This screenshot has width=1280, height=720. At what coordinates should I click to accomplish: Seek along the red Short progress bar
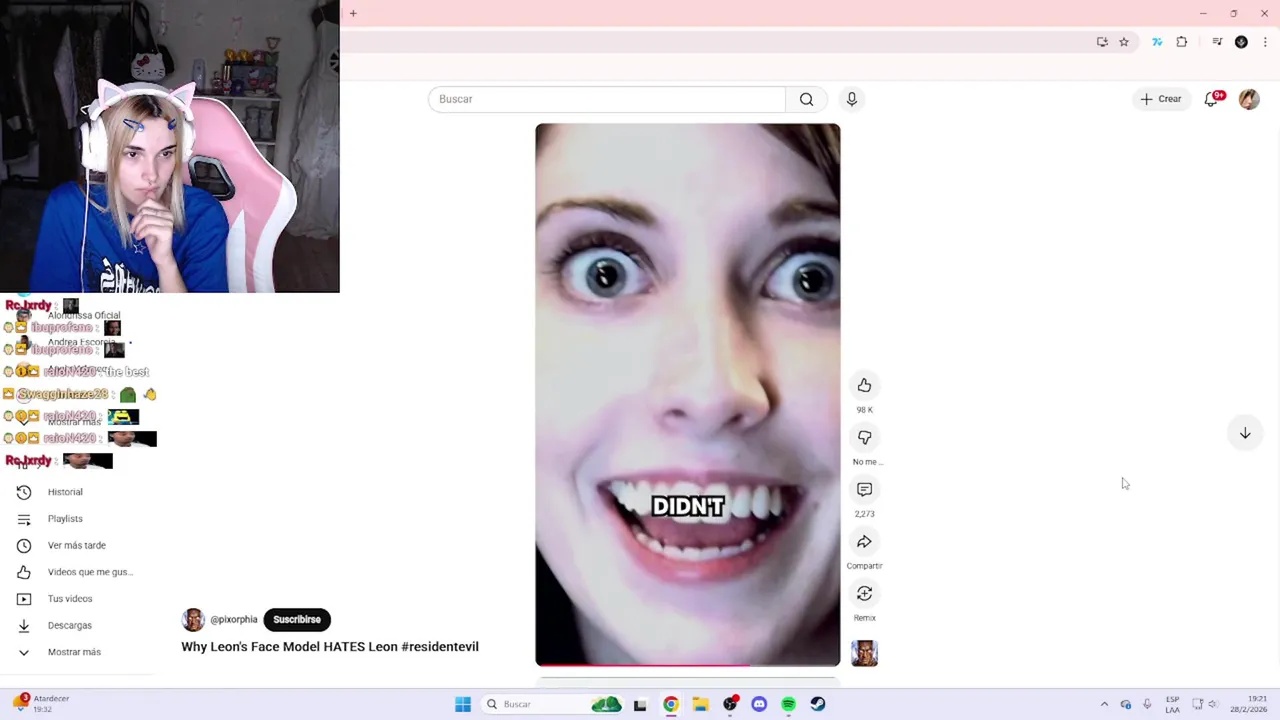[x=687, y=665]
